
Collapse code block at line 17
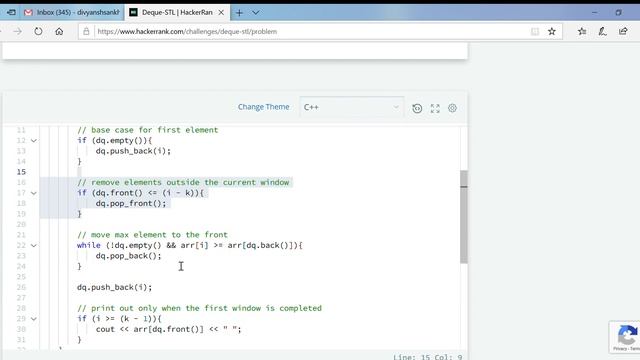tap(34, 193)
